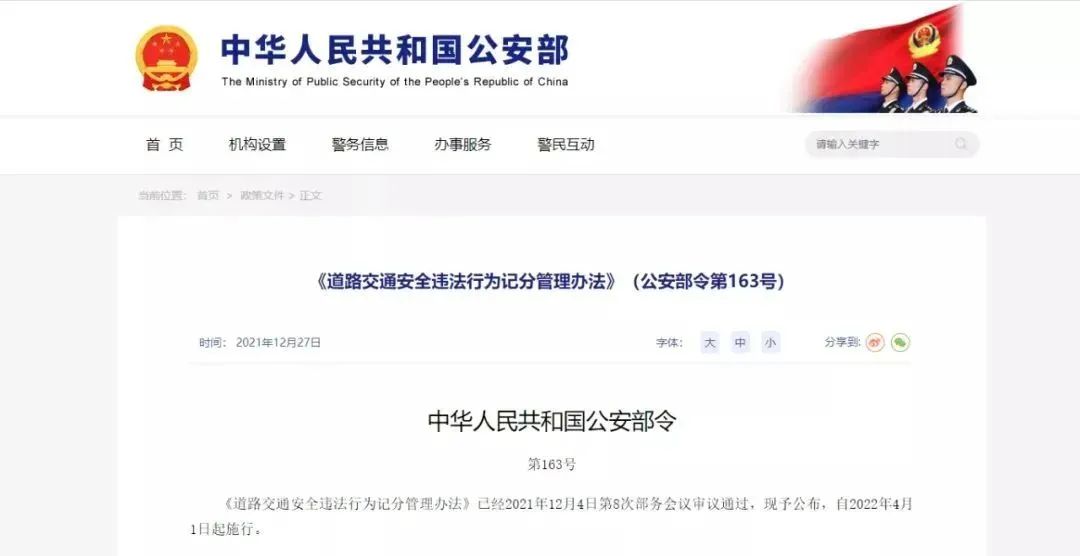This screenshot has width=1080, height=556.
Task: Share article via Weibo icon
Action: coord(875,342)
